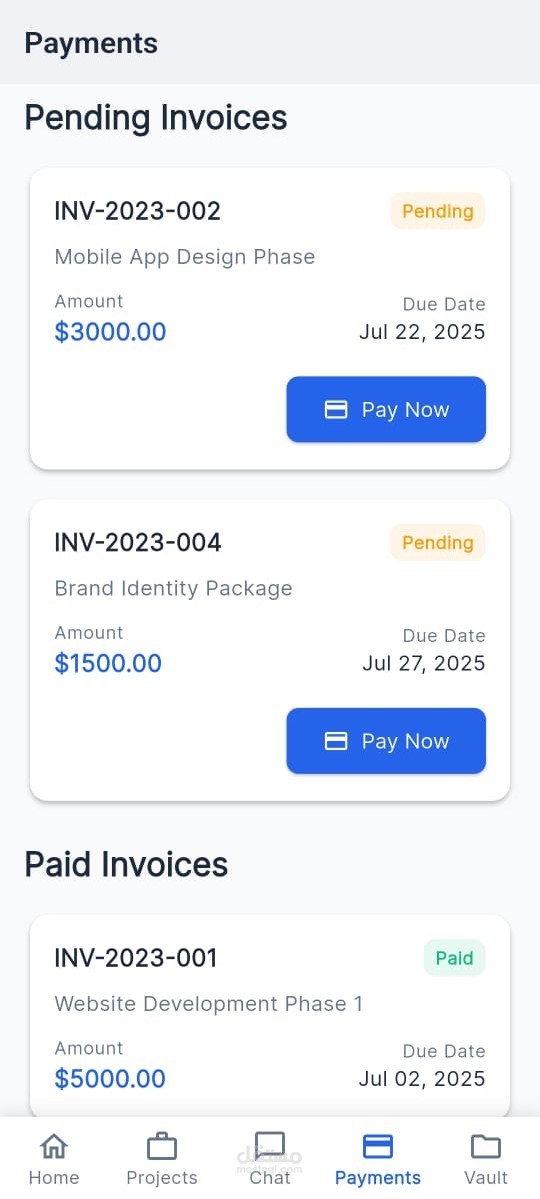Open invoice INV-2023-002 title
This screenshot has width=540, height=1199.
(x=138, y=210)
